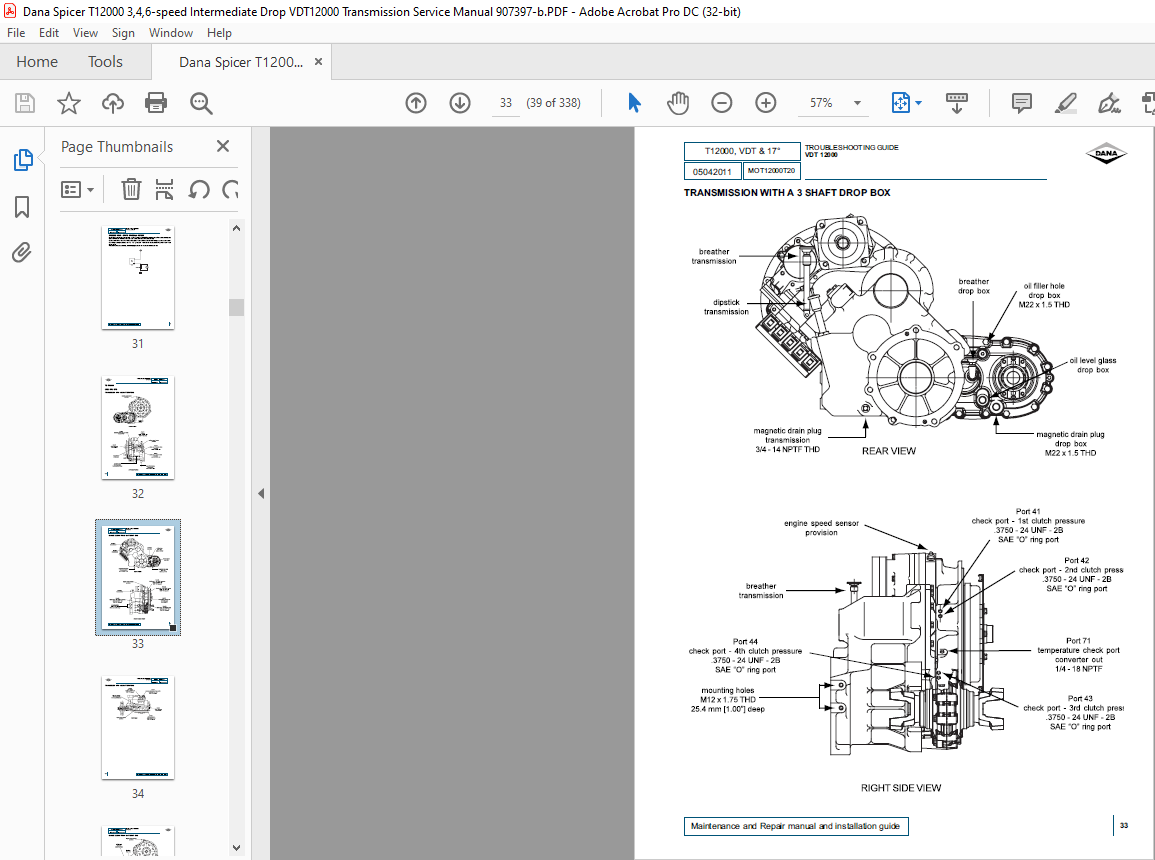Viewport: 1155px width, 860px height.
Task: Click the "Maintenance and Repair manual" footer box
Action: pyautogui.click(x=796, y=826)
